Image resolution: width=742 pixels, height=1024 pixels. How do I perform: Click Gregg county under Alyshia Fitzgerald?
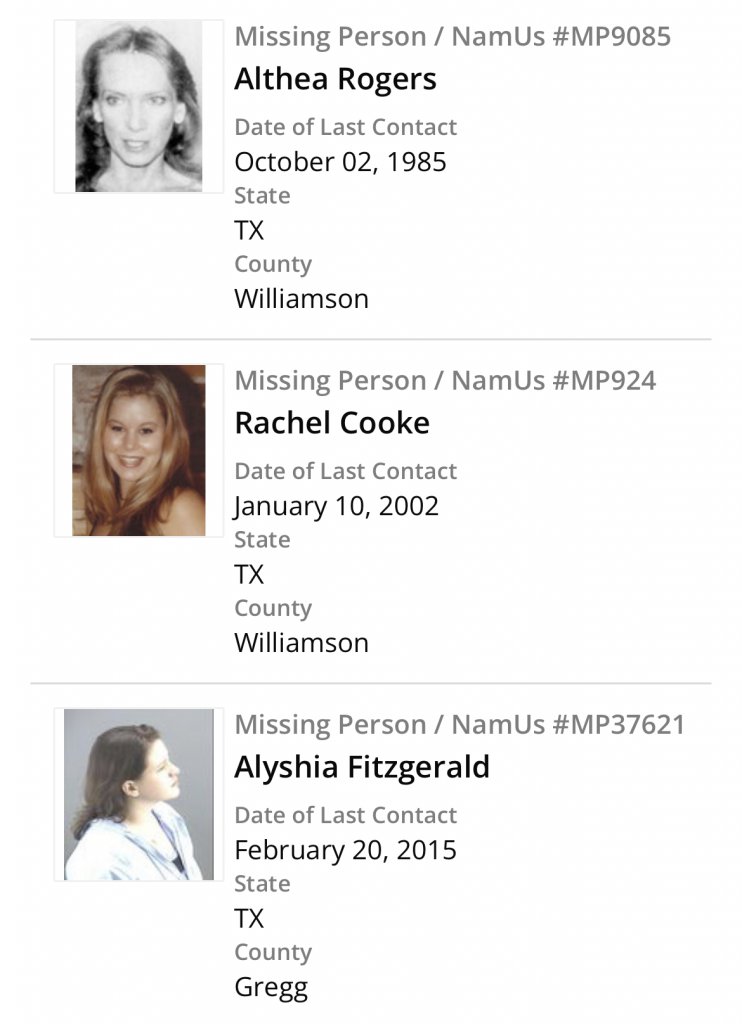270,987
